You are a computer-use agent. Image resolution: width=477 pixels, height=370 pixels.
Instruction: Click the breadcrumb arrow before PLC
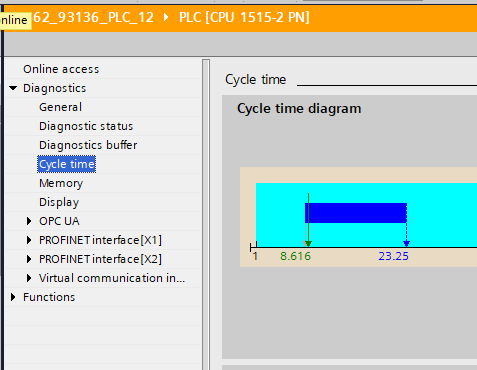[x=166, y=17]
